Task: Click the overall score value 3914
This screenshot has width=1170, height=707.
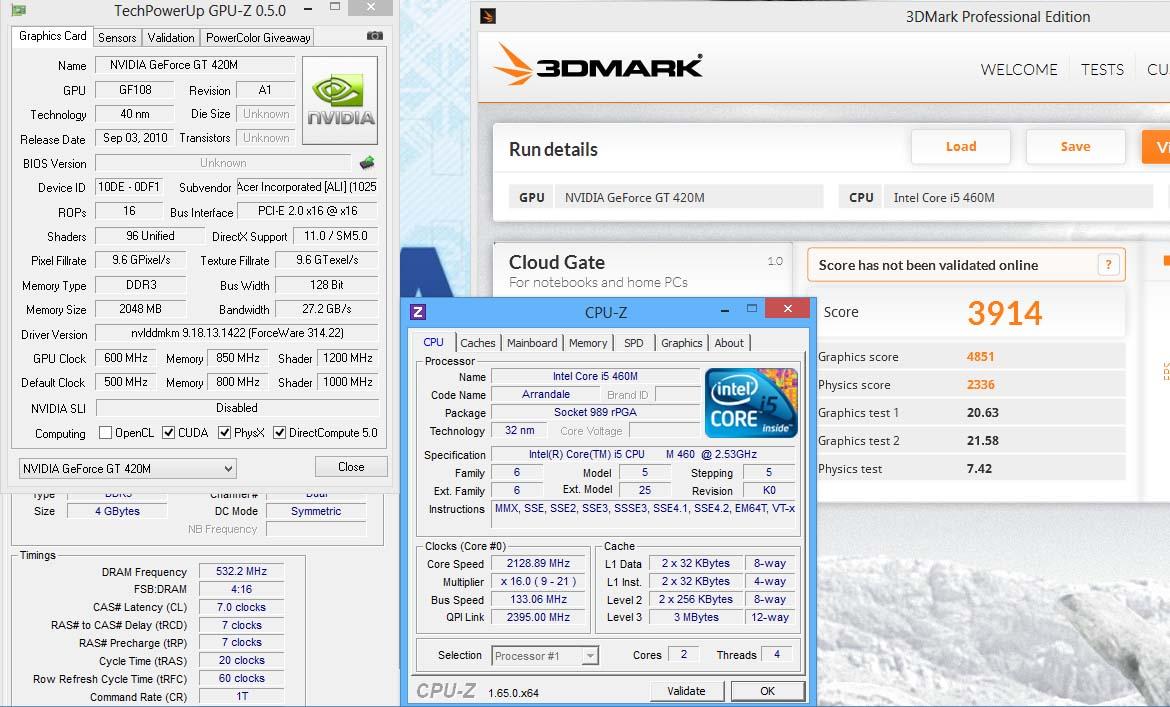Action: (x=1004, y=312)
